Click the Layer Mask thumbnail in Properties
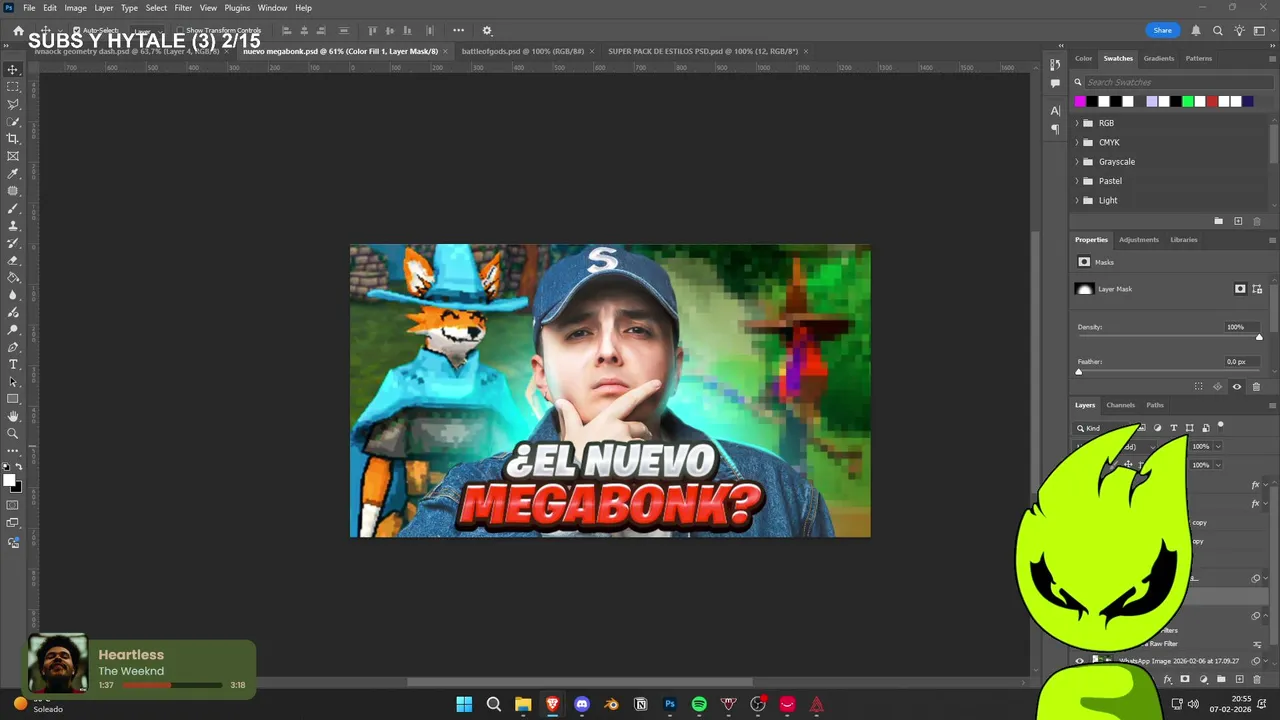The image size is (1280, 720). (x=1084, y=289)
